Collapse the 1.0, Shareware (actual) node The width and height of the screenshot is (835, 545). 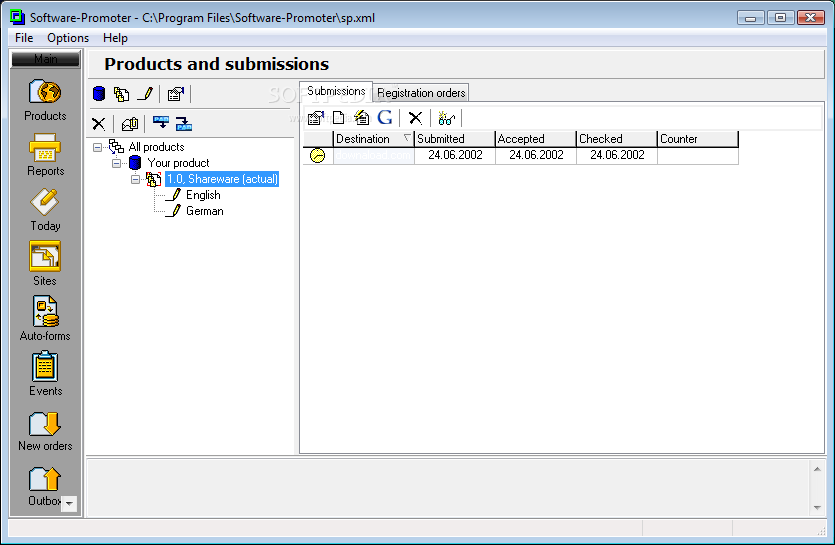[x=136, y=179]
